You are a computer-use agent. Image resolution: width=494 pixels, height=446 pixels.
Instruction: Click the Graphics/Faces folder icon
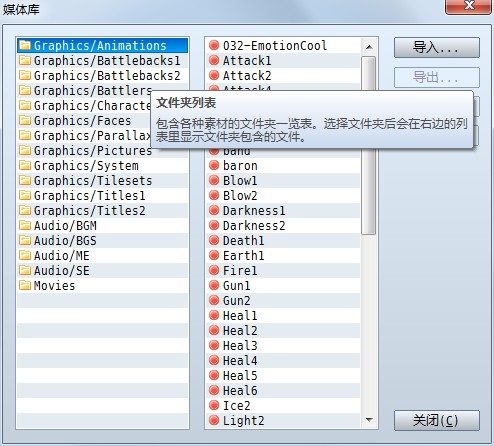tap(25, 120)
